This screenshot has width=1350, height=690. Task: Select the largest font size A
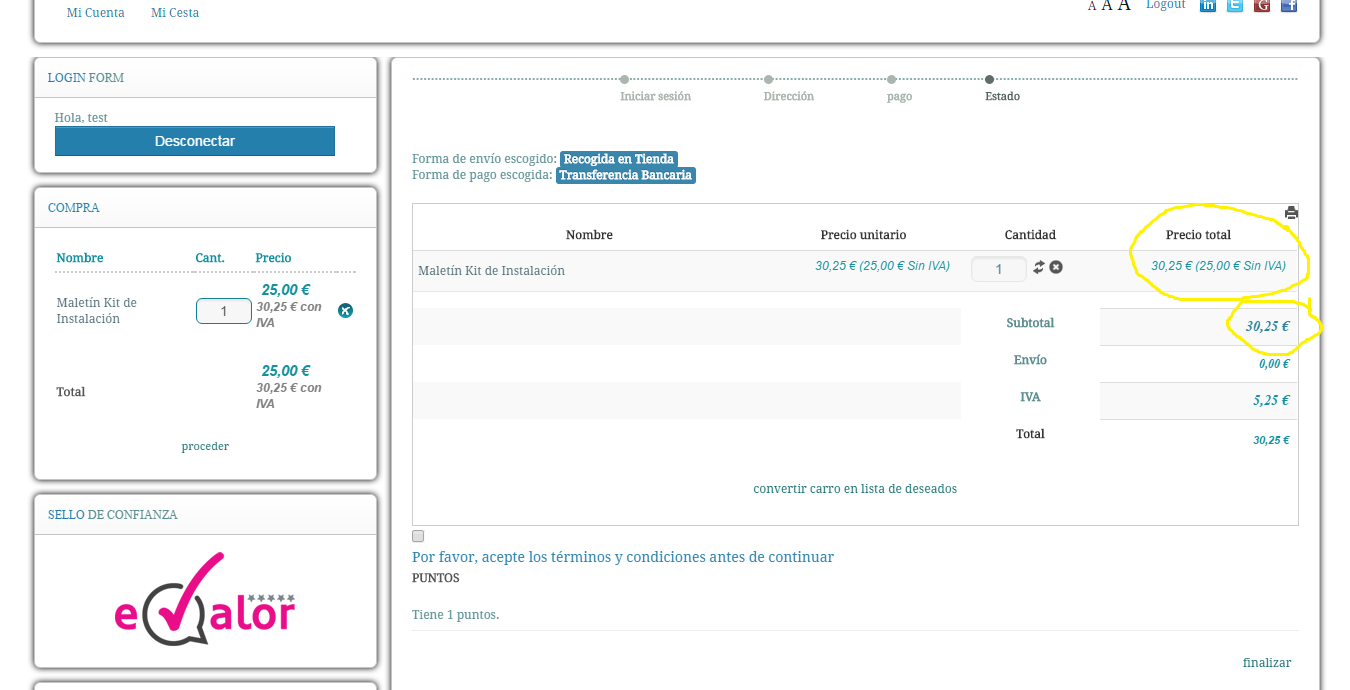tap(1124, 5)
